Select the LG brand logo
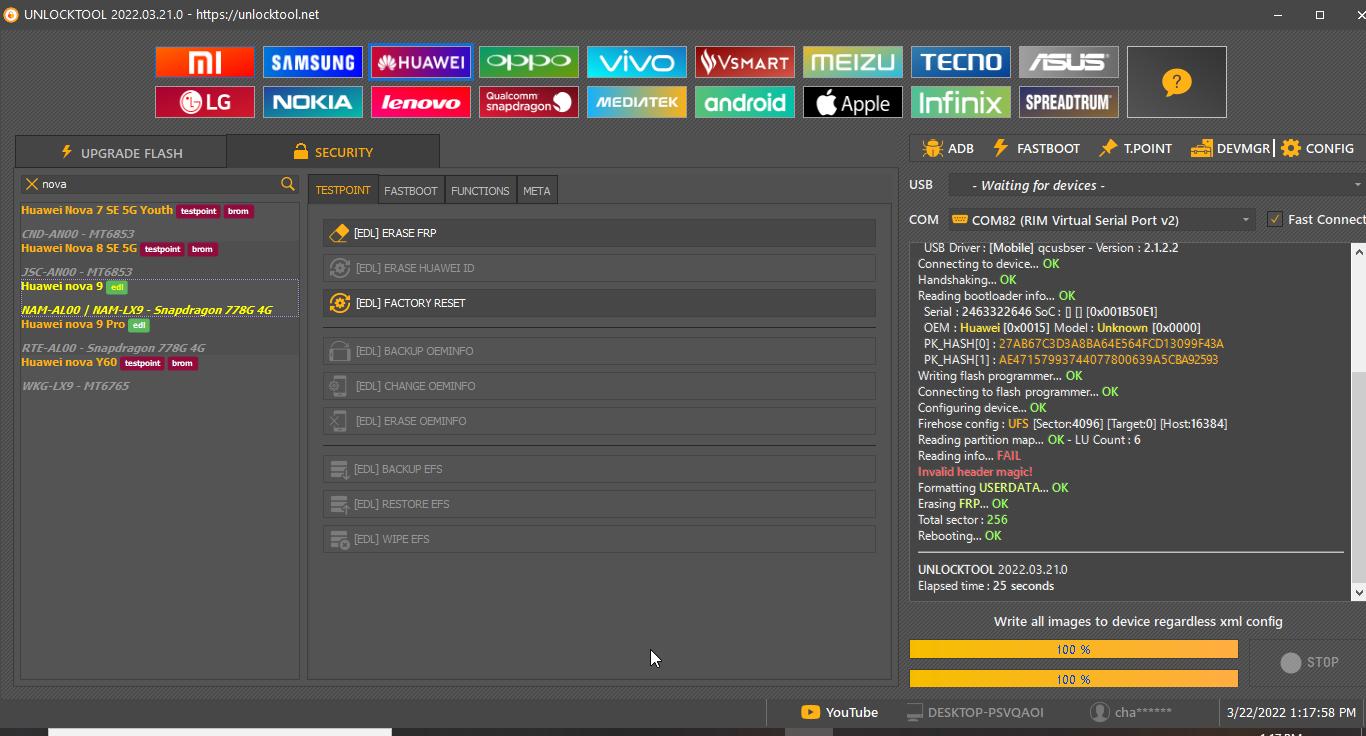The image size is (1366, 736). tap(205, 102)
